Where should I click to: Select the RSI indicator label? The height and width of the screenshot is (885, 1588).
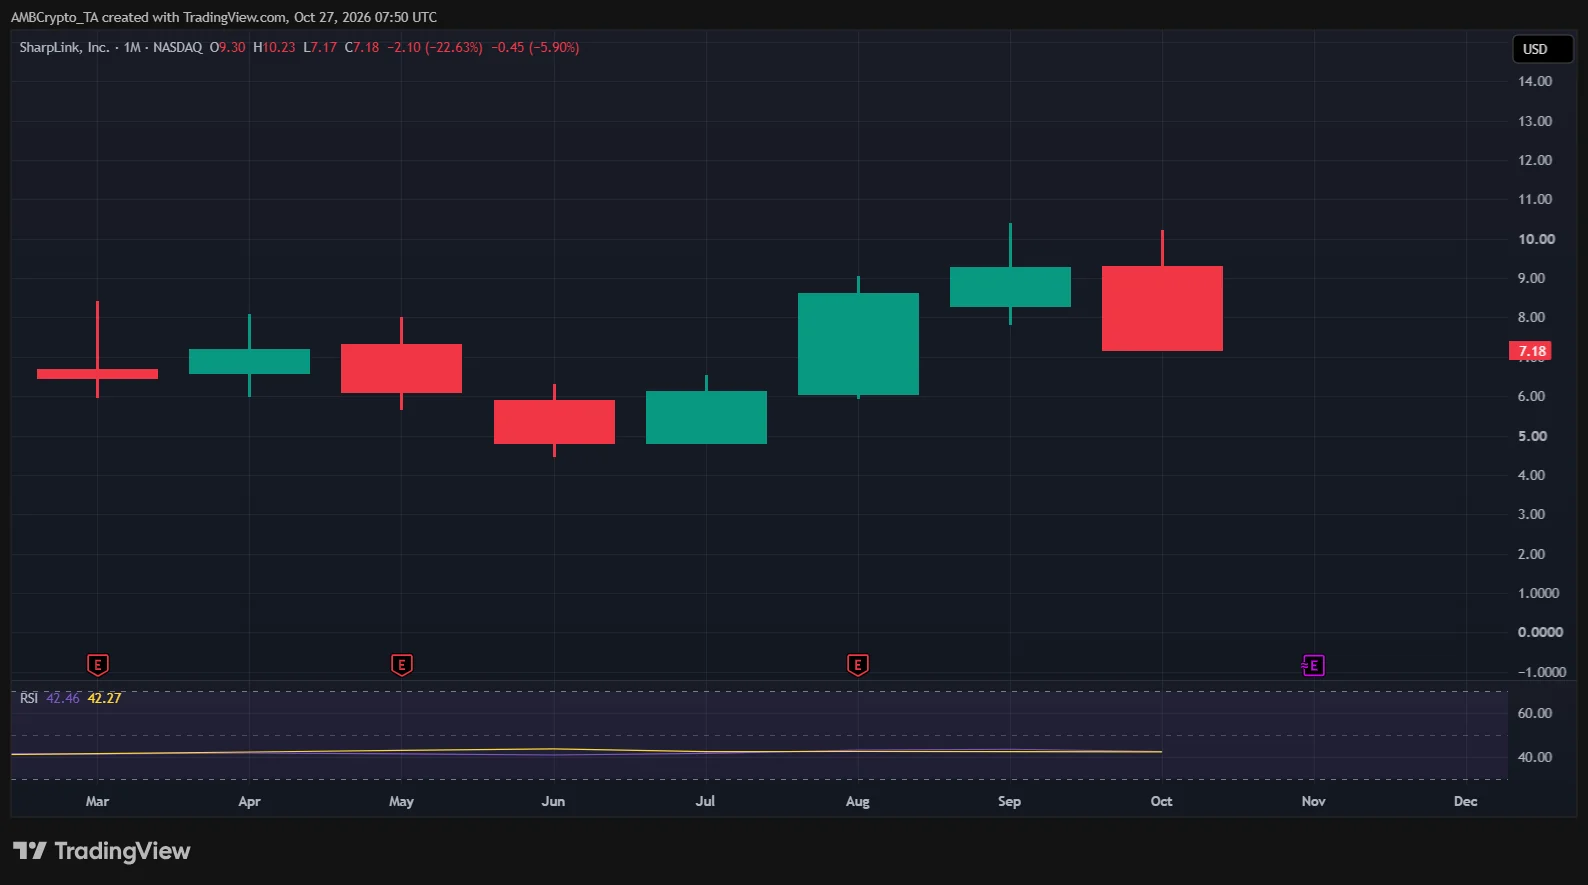(x=29, y=698)
